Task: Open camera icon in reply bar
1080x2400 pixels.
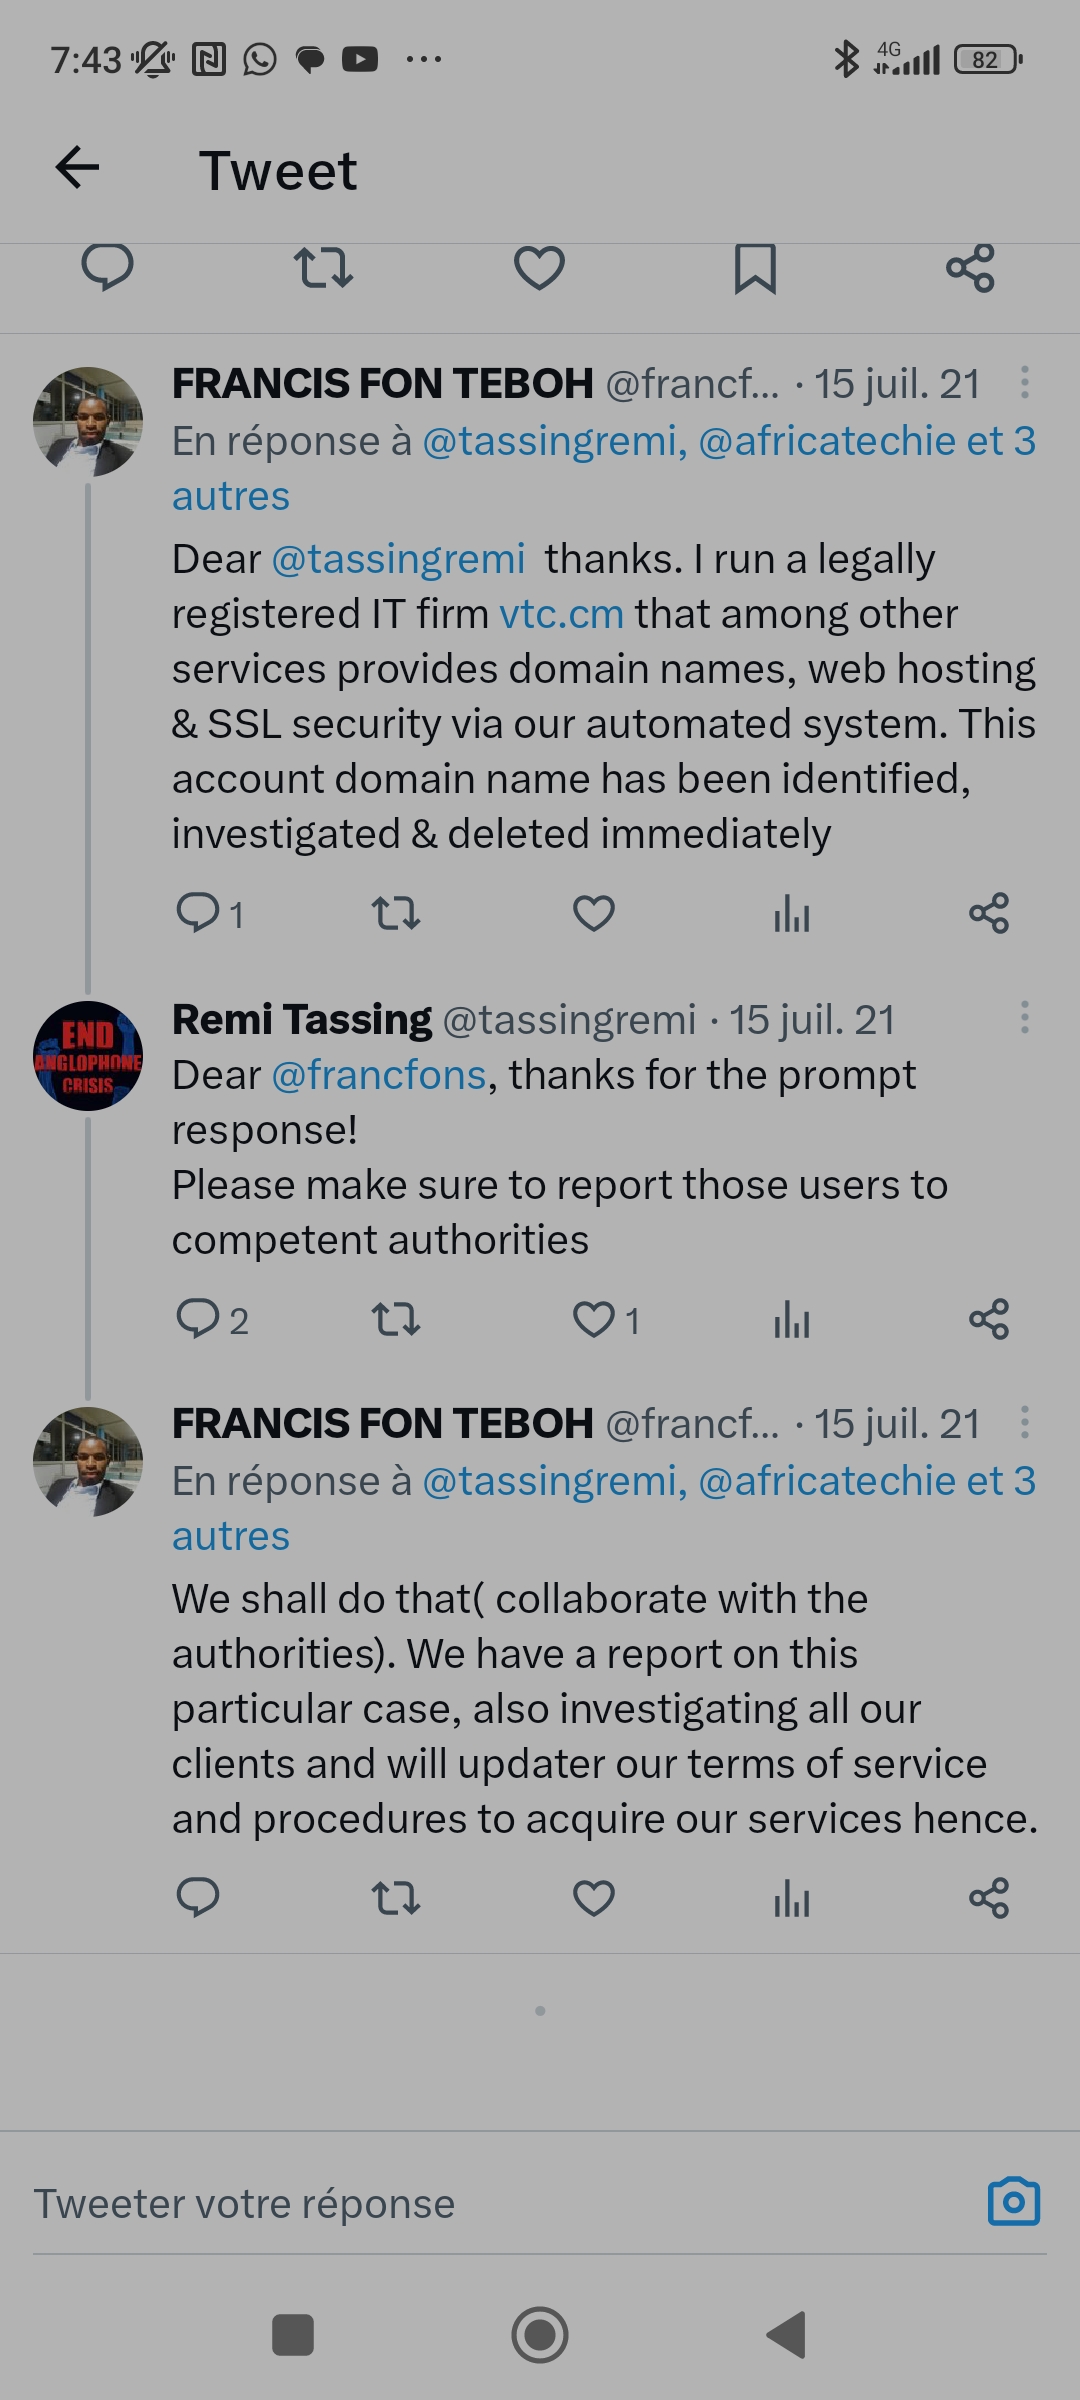Action: point(1014,2202)
